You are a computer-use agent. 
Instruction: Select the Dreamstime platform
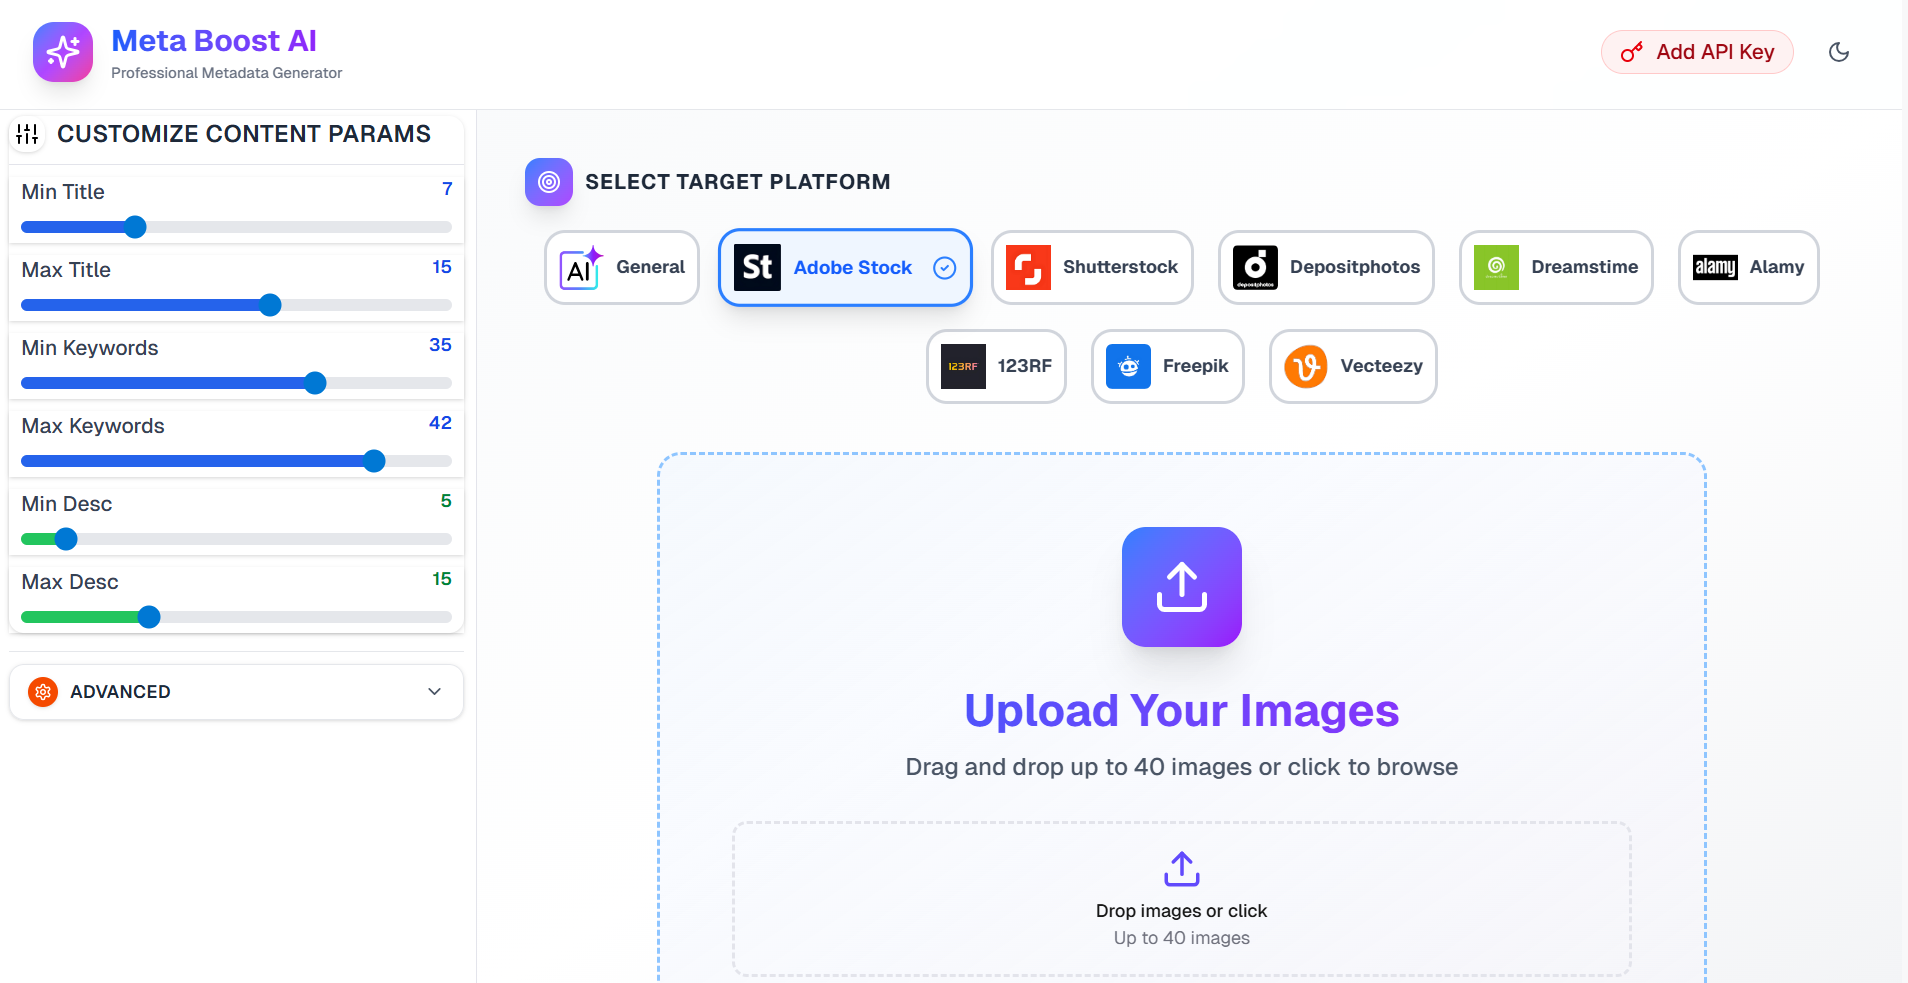(1556, 267)
